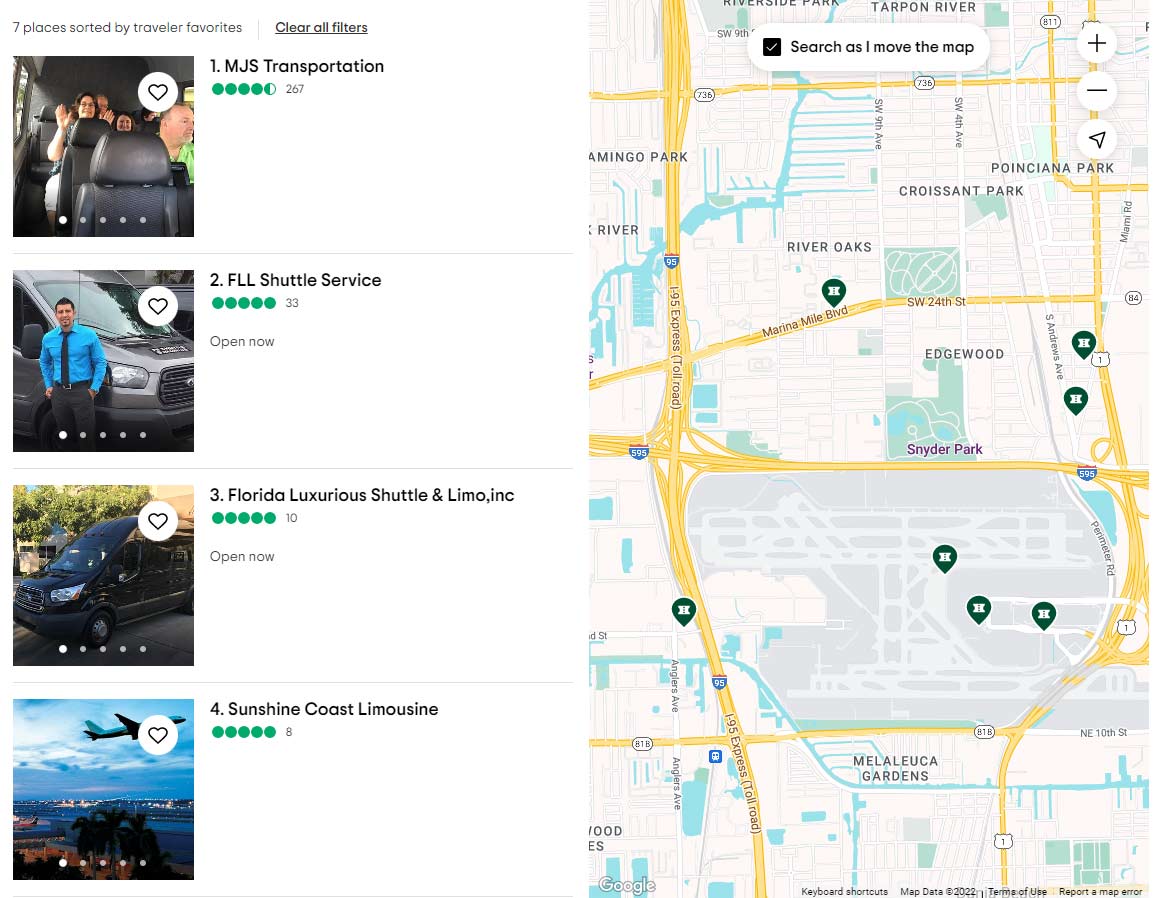The image size is (1164, 898).
Task: View MJS Transportation van interior photo
Action: 103,146
